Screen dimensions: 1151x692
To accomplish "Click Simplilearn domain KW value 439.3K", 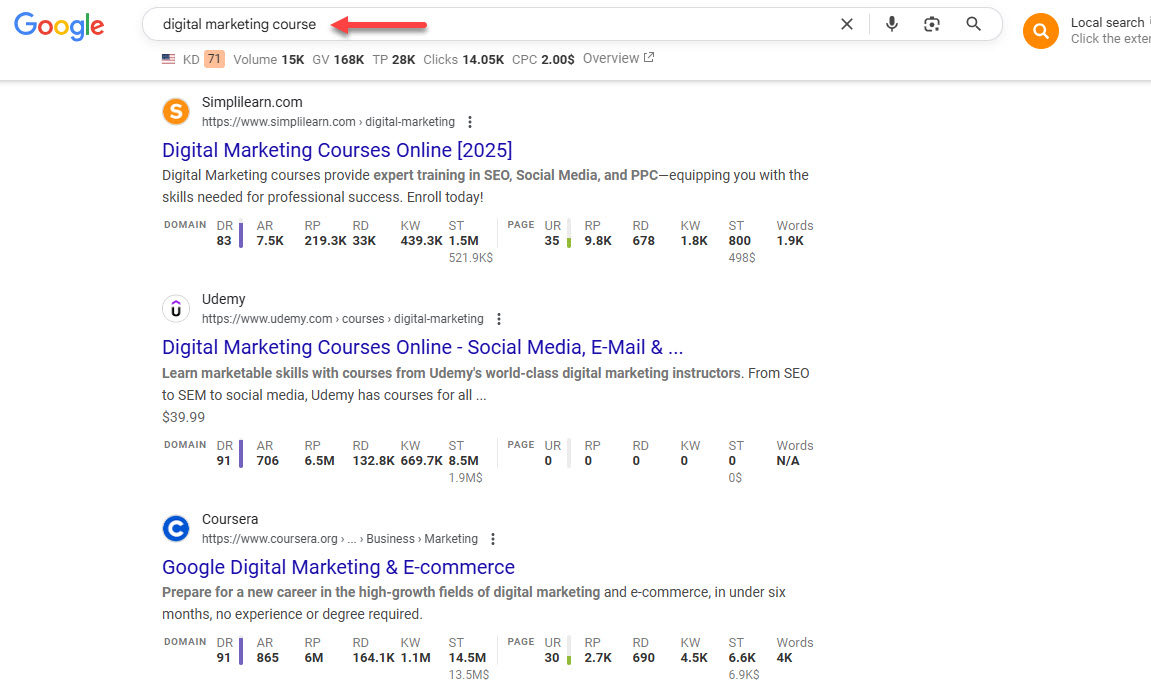I will [x=421, y=241].
